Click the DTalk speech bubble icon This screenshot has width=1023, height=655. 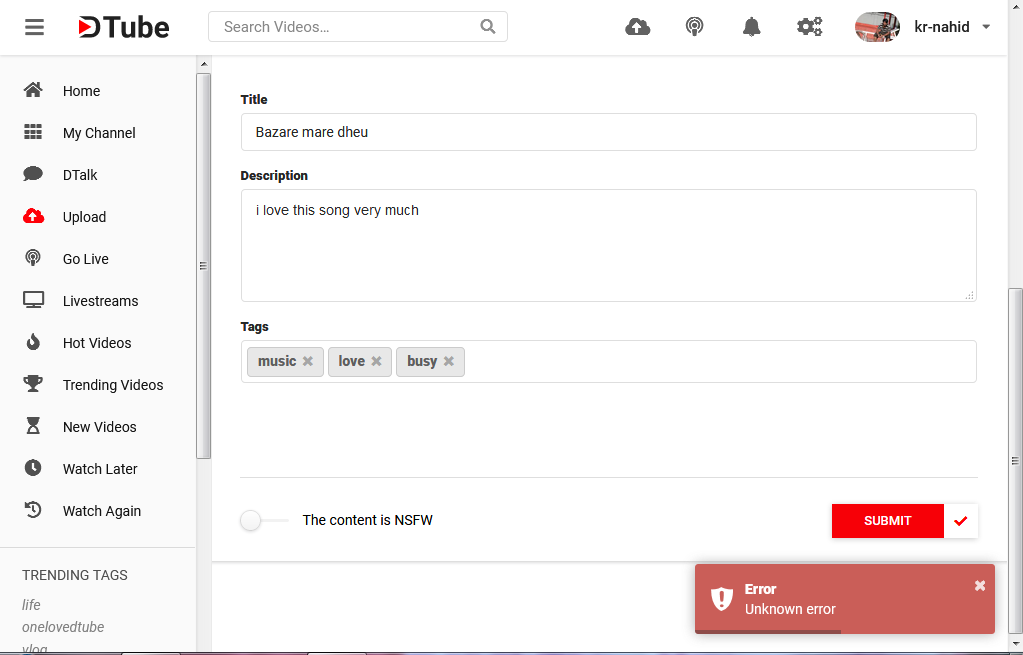tap(33, 174)
